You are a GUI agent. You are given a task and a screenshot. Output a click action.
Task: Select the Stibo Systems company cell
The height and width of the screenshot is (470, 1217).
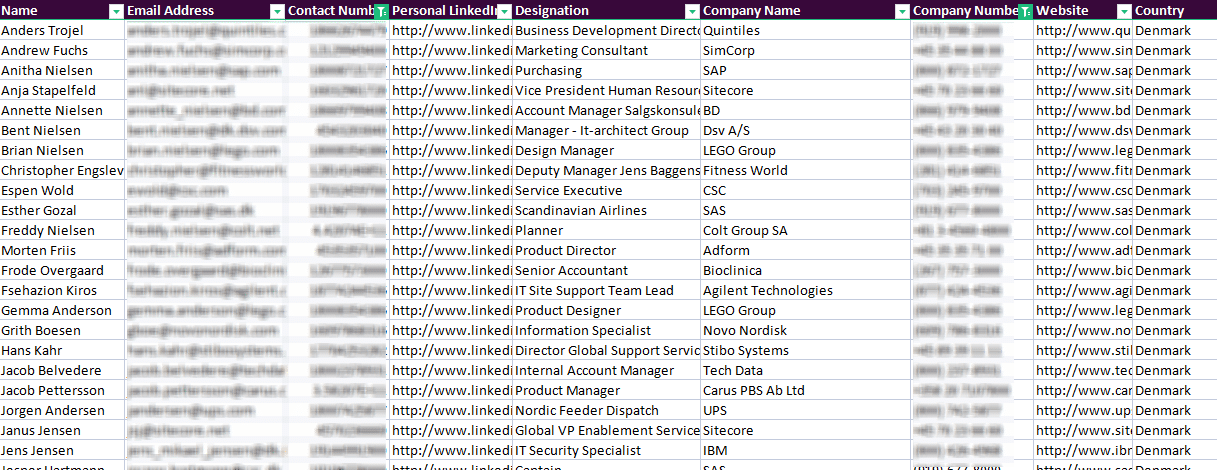[x=806, y=351]
